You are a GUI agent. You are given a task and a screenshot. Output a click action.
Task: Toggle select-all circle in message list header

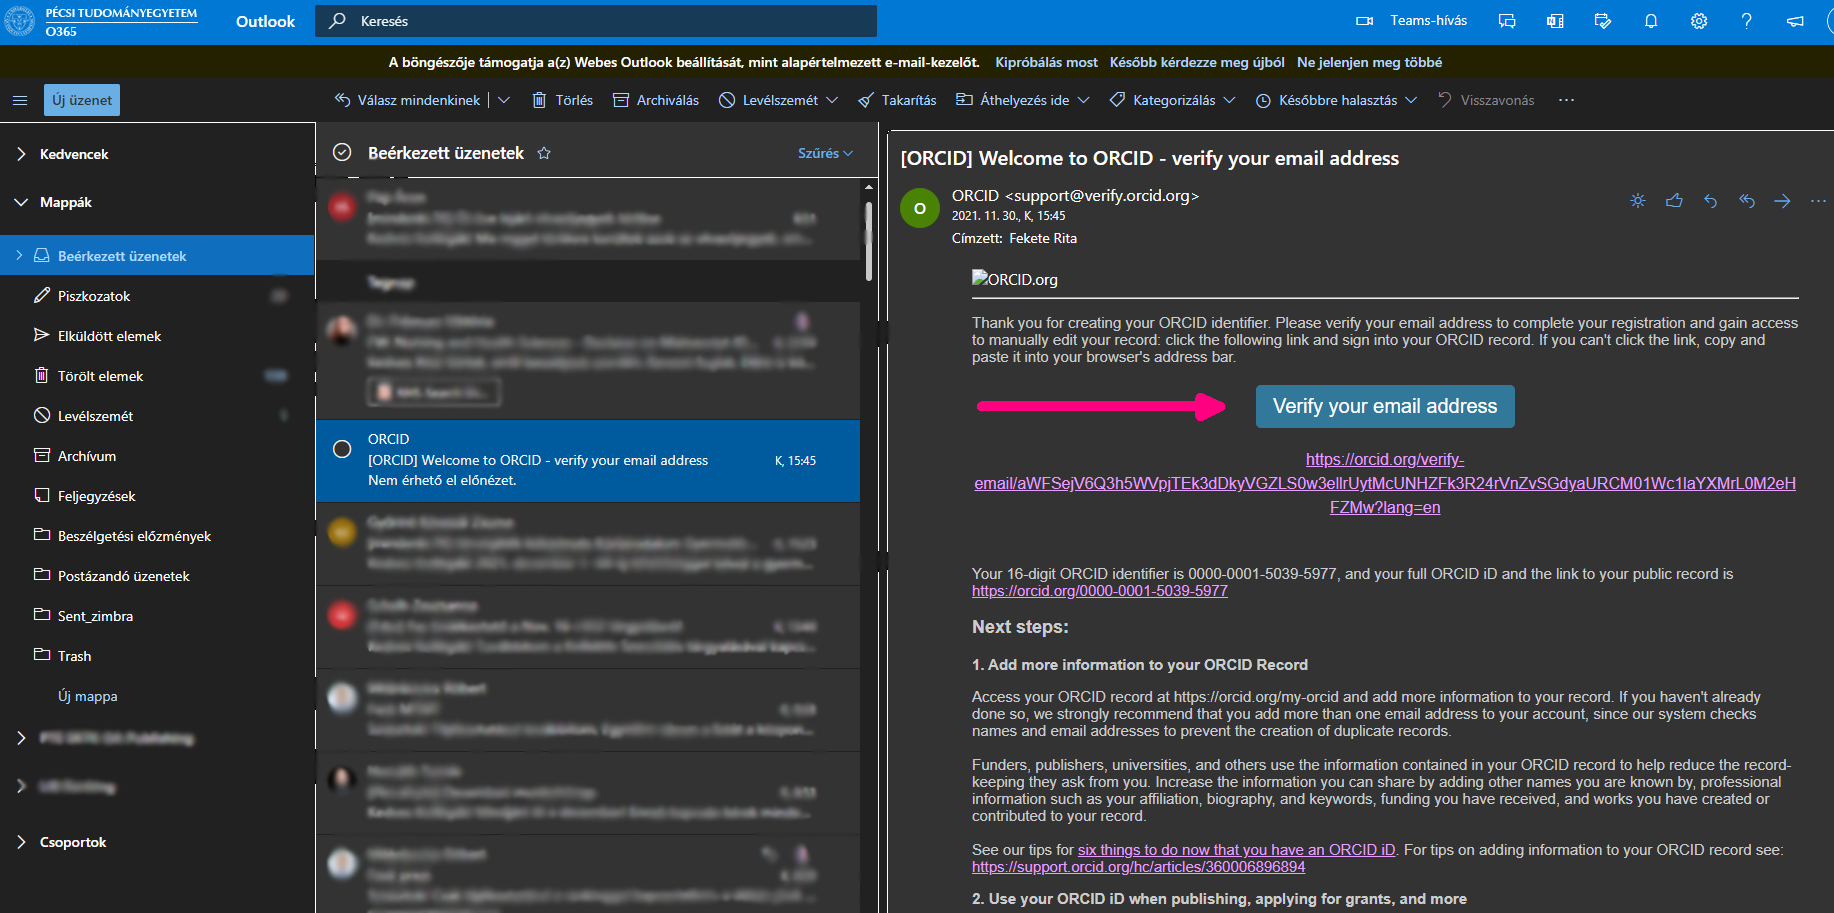click(x=342, y=153)
